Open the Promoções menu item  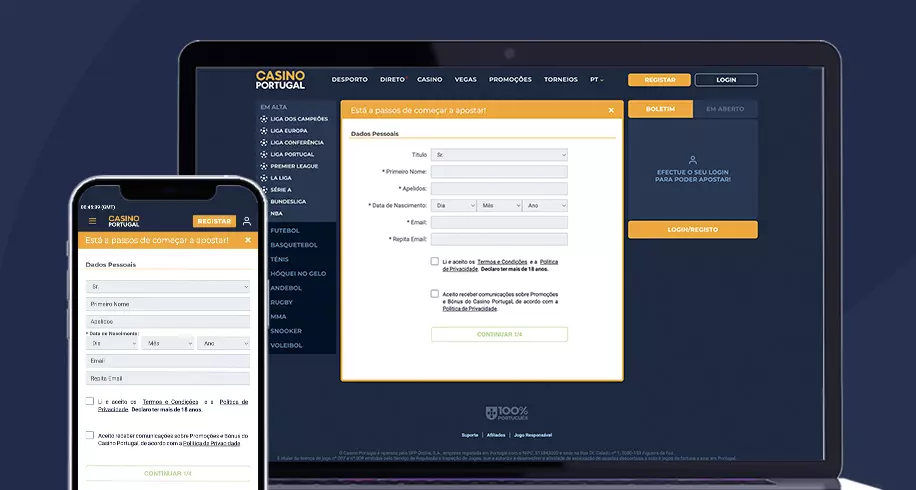(x=510, y=80)
